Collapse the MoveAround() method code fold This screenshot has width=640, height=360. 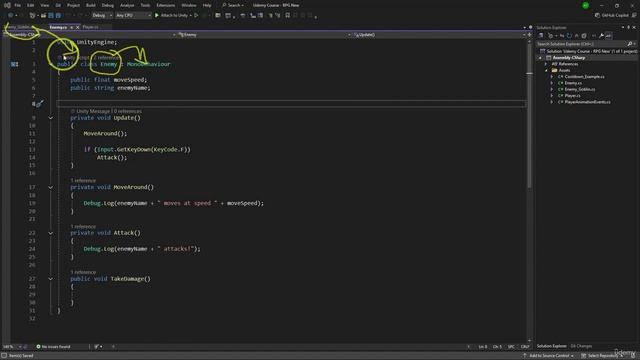click(x=51, y=187)
